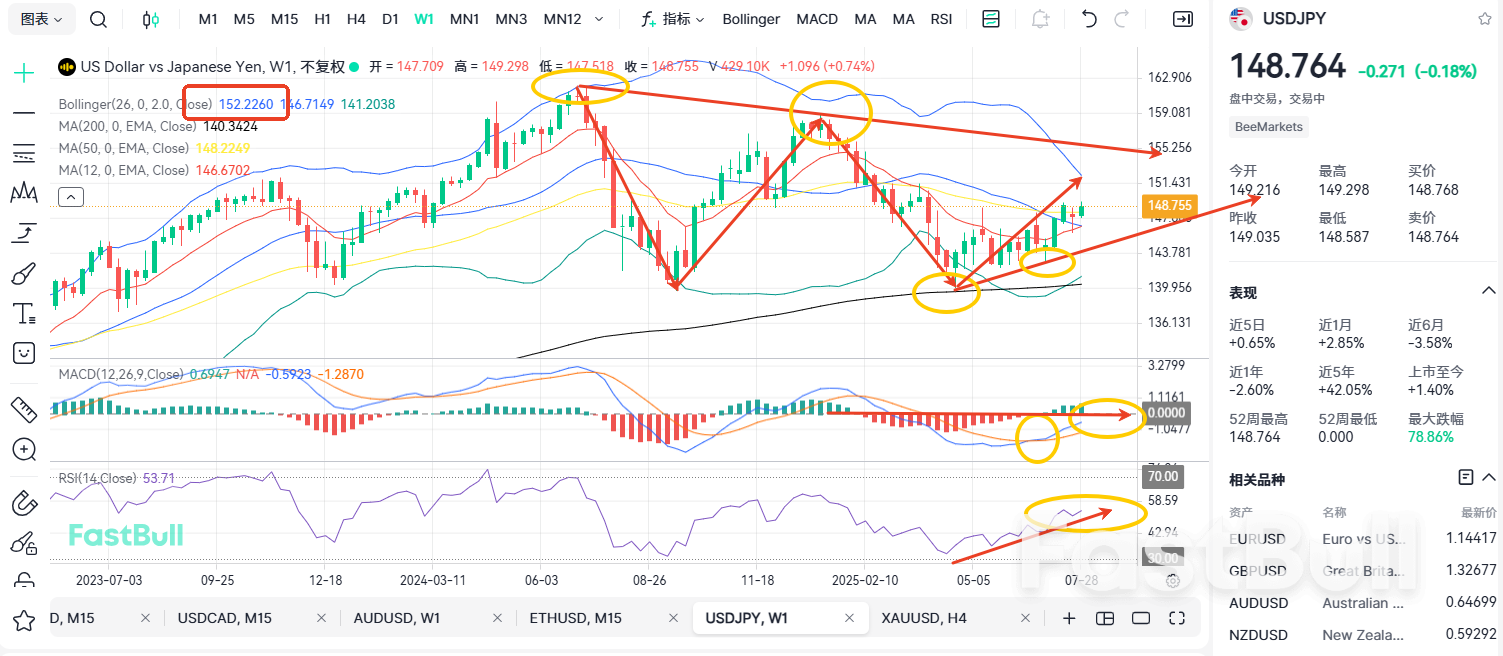Toggle the magnet snap tool

pyautogui.click(x=23, y=503)
